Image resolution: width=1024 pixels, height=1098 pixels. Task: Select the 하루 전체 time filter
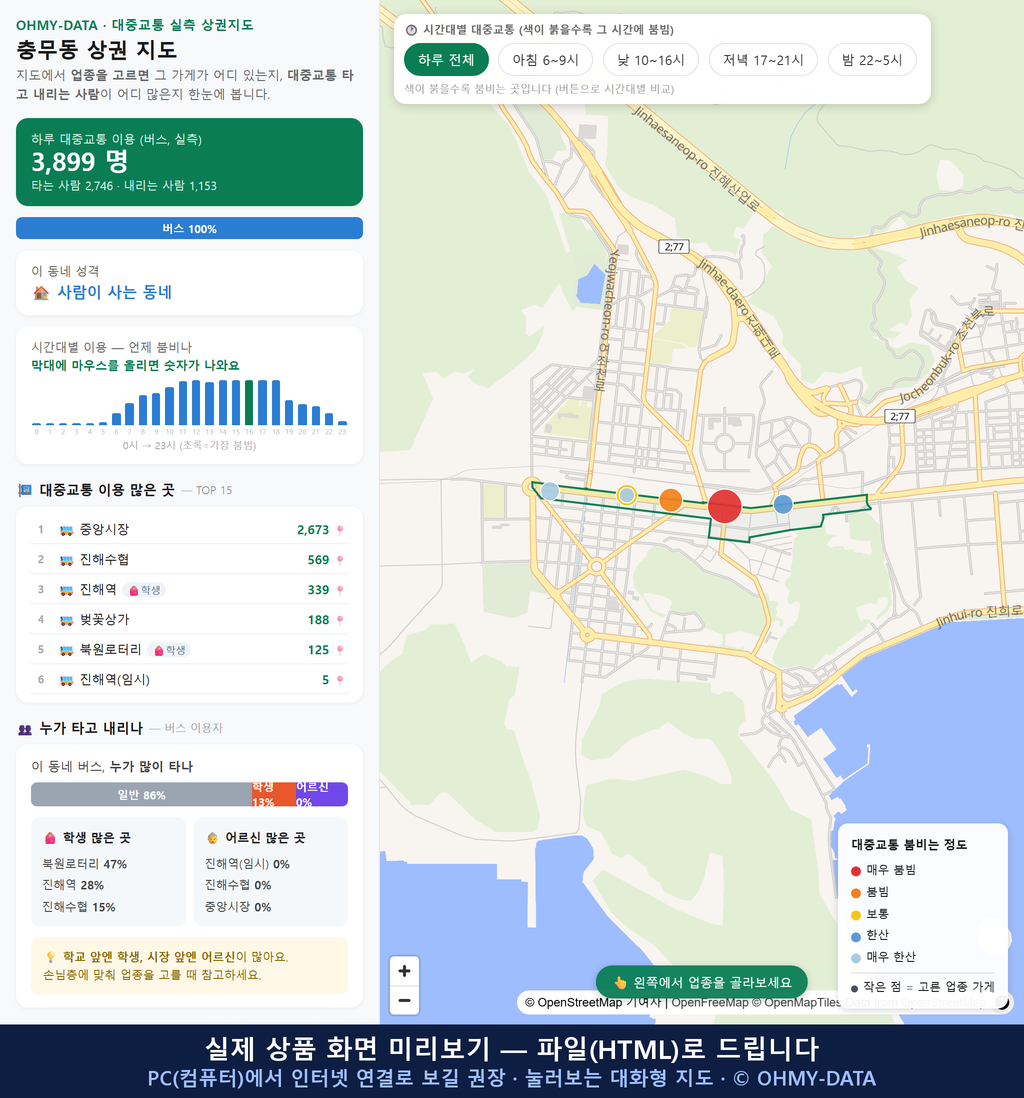(x=446, y=60)
